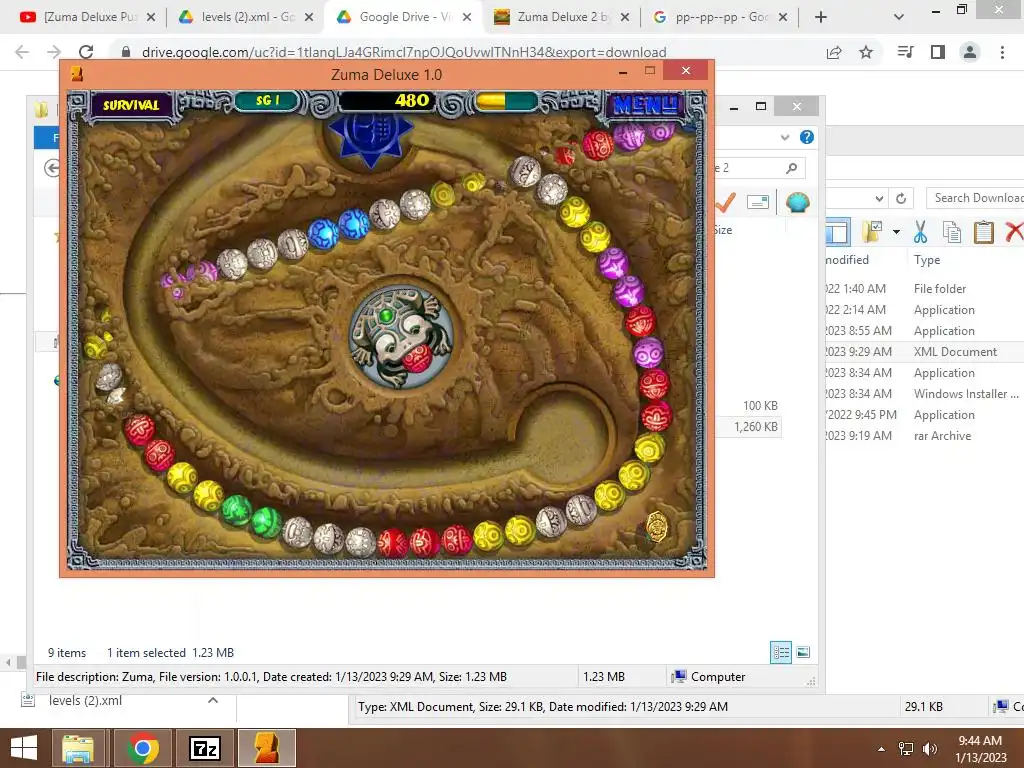Show hidden system tray icons
The image size is (1024, 768).
pyautogui.click(x=882, y=748)
